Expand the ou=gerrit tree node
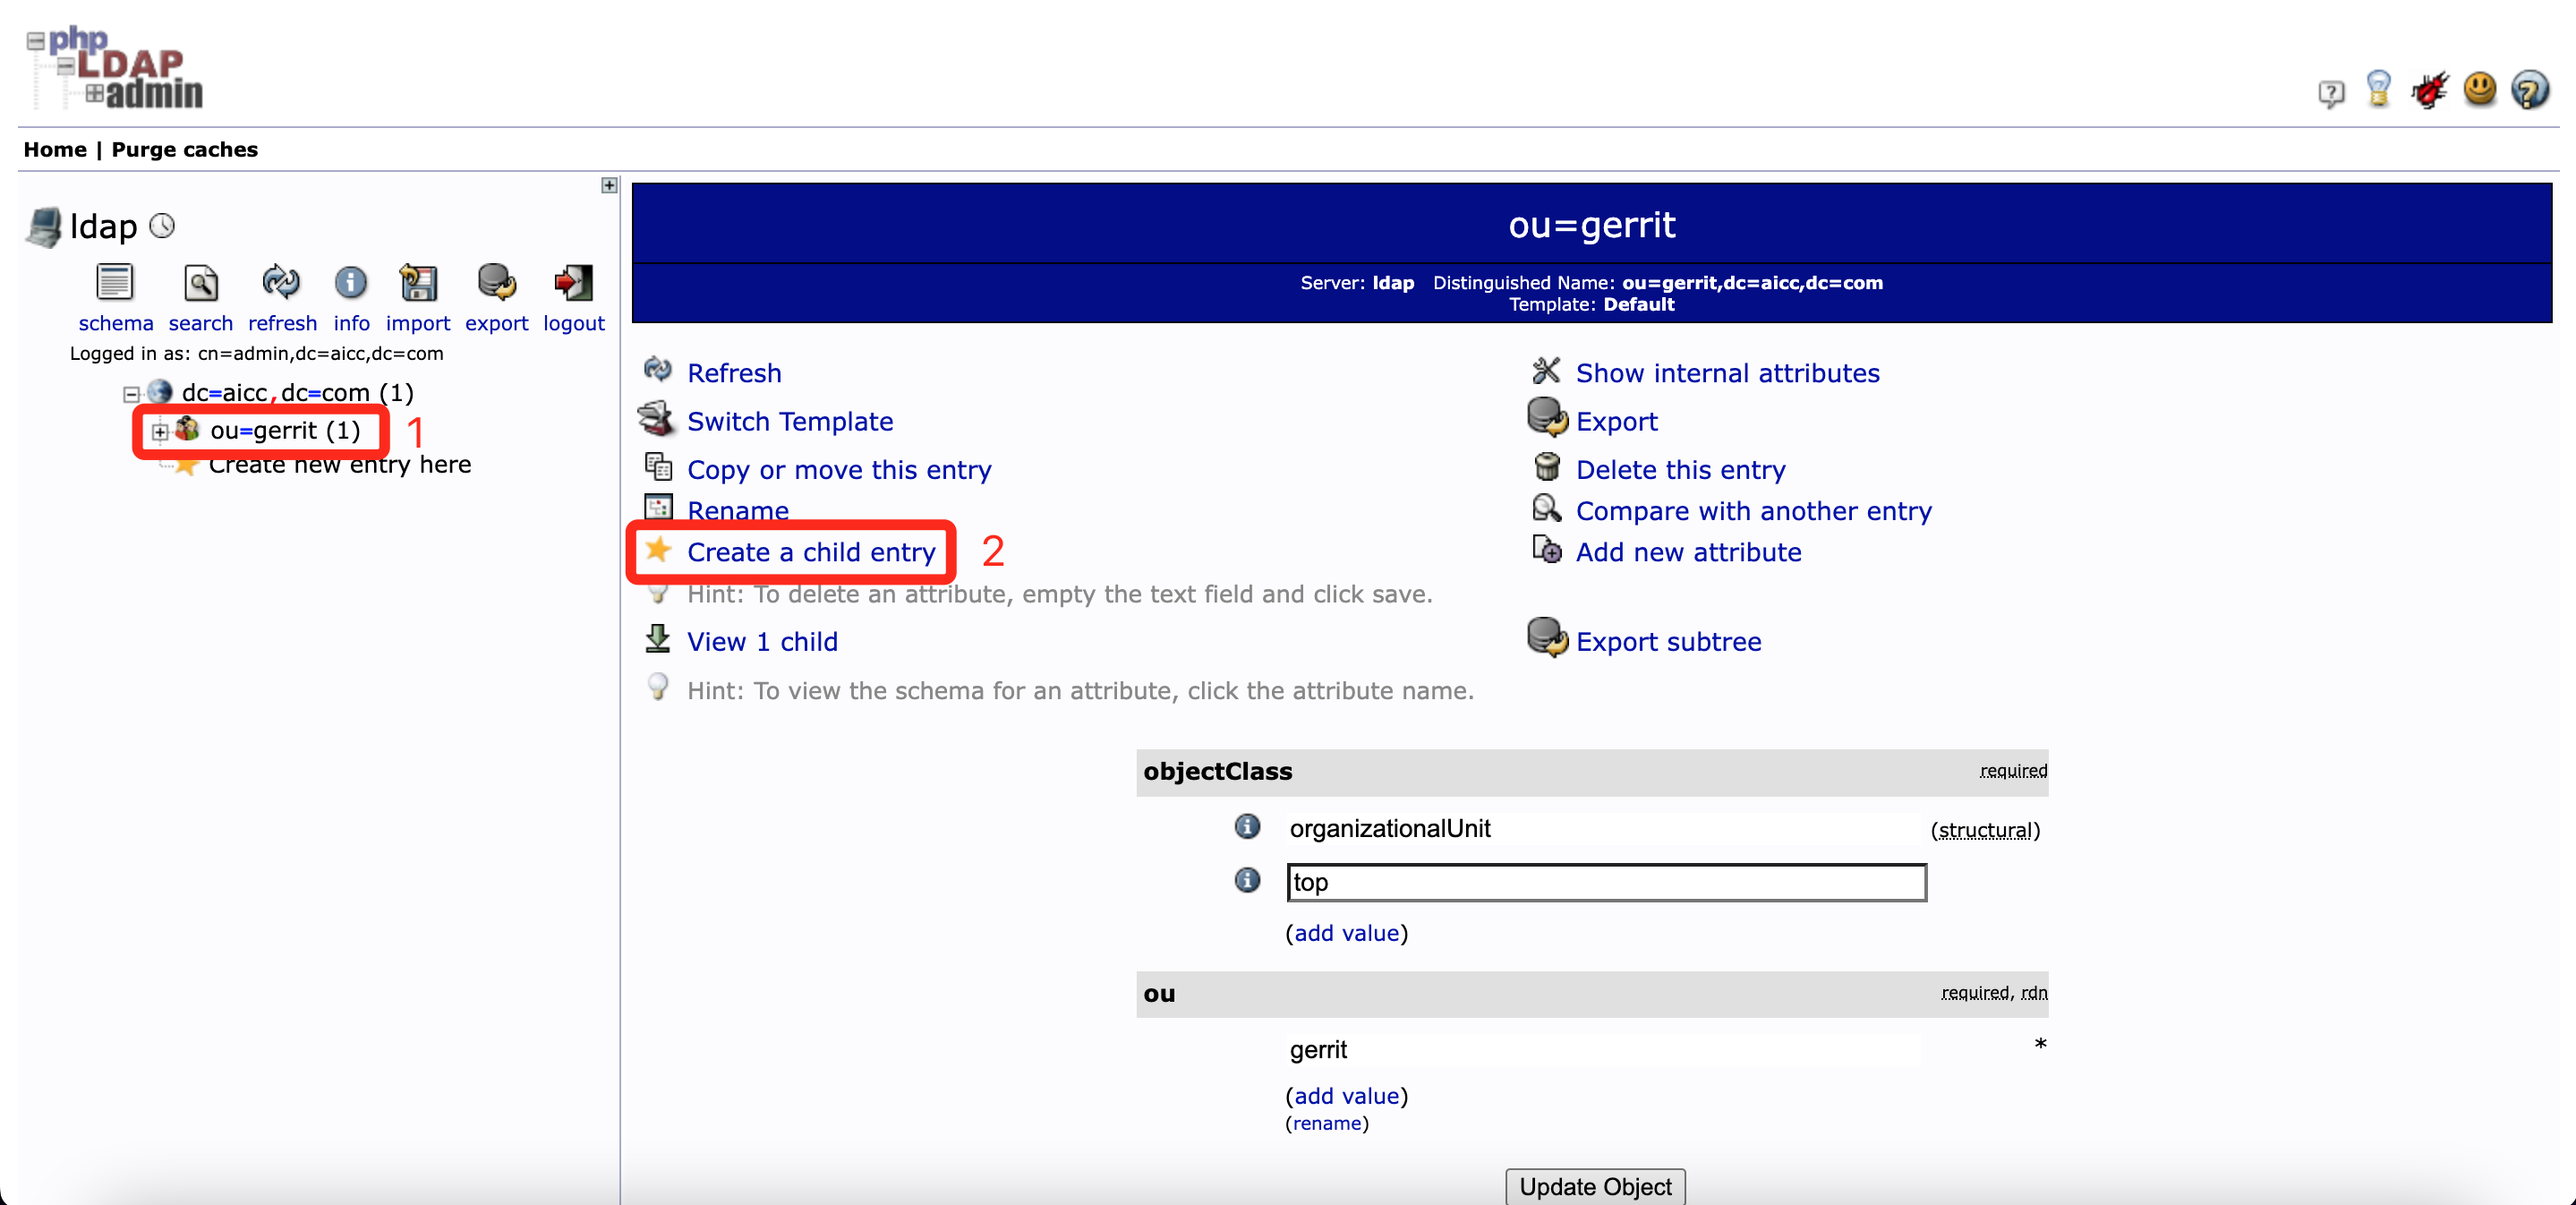The height and width of the screenshot is (1205, 2576). 159,432
